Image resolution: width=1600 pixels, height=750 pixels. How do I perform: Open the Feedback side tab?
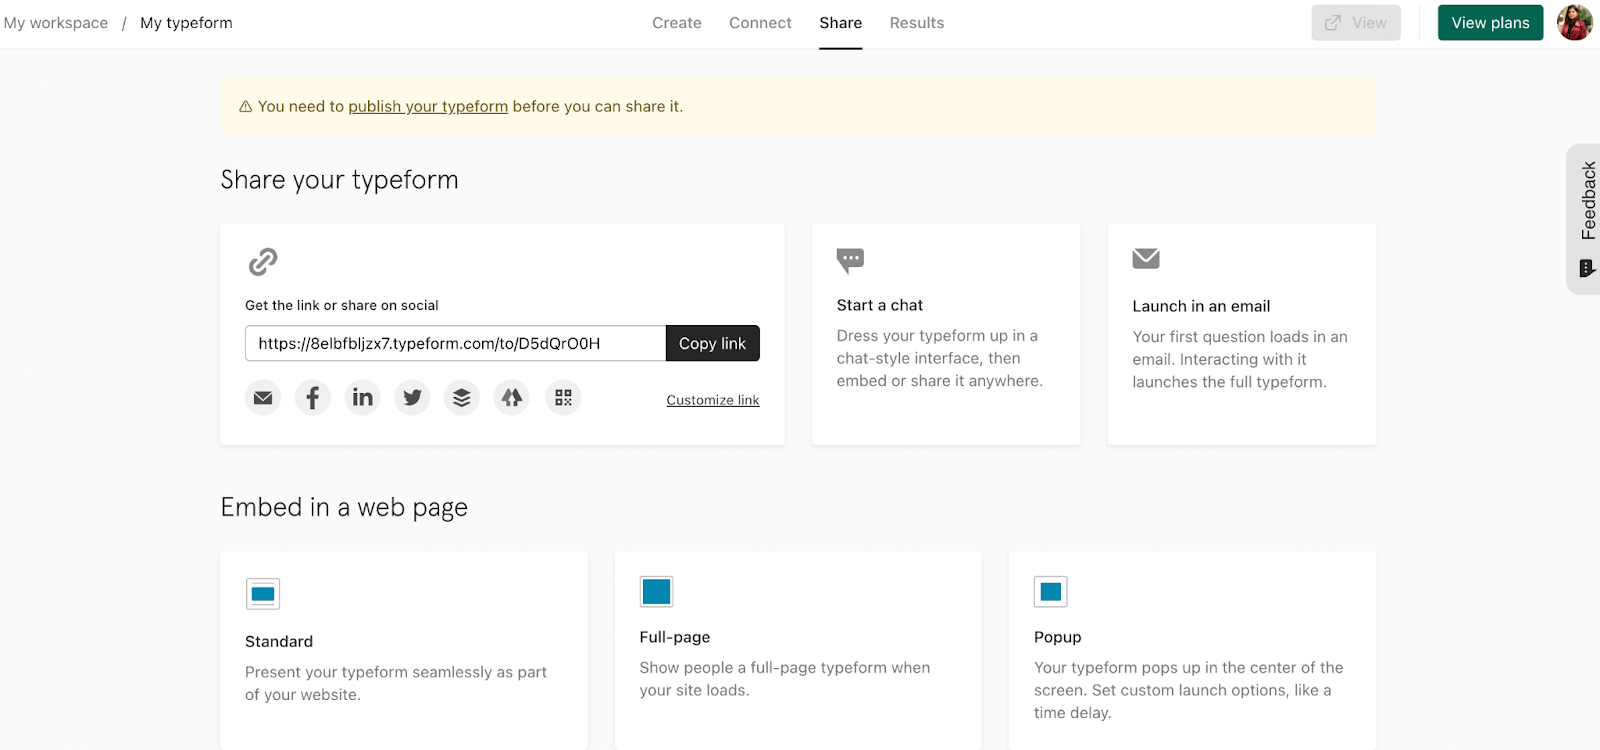[1585, 219]
